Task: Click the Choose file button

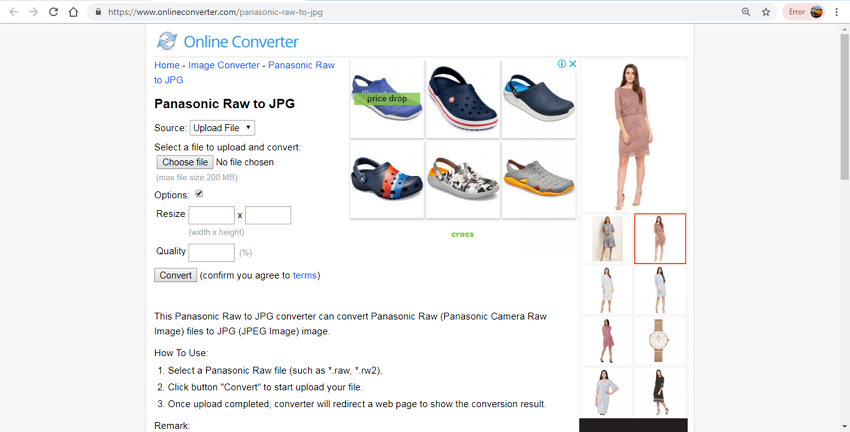Action: click(x=185, y=162)
